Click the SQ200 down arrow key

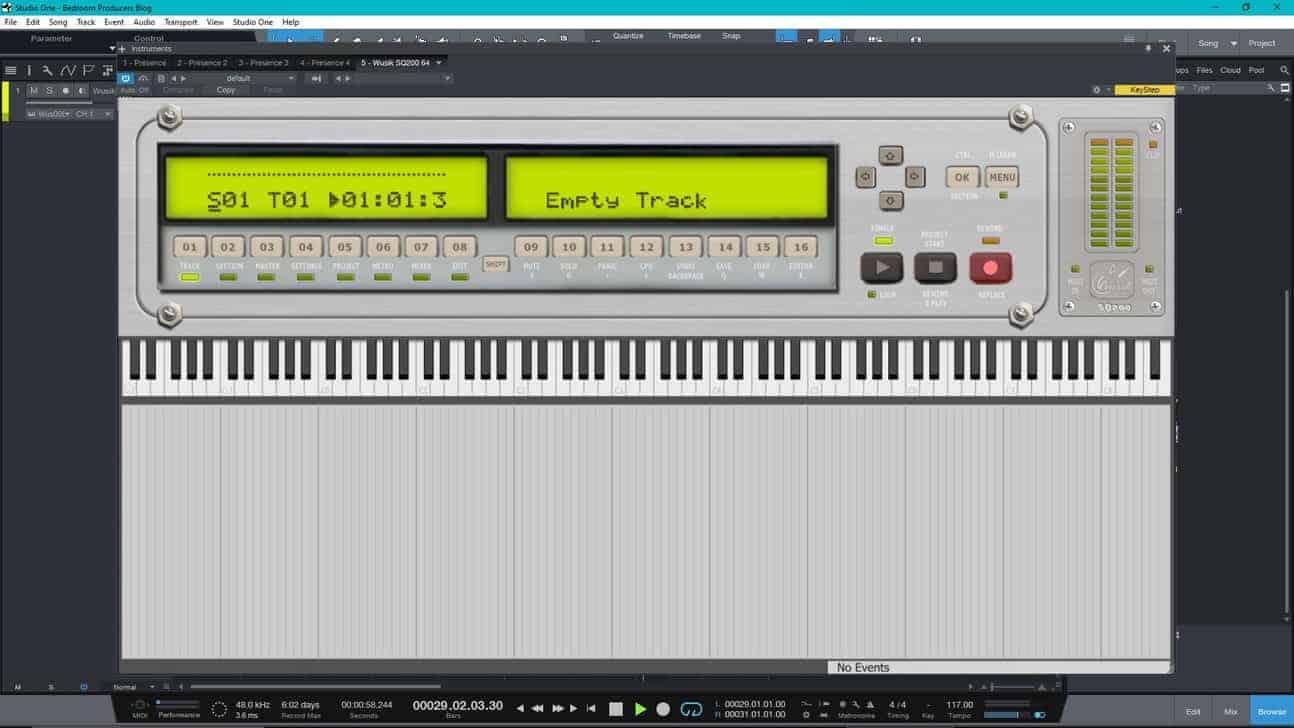tap(891, 201)
